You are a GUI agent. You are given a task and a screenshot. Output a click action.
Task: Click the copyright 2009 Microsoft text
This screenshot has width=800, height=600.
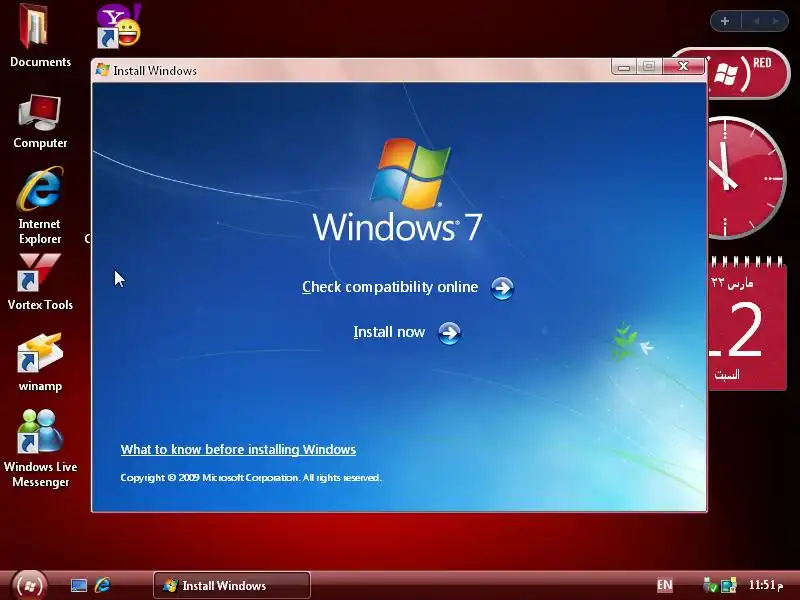251,478
